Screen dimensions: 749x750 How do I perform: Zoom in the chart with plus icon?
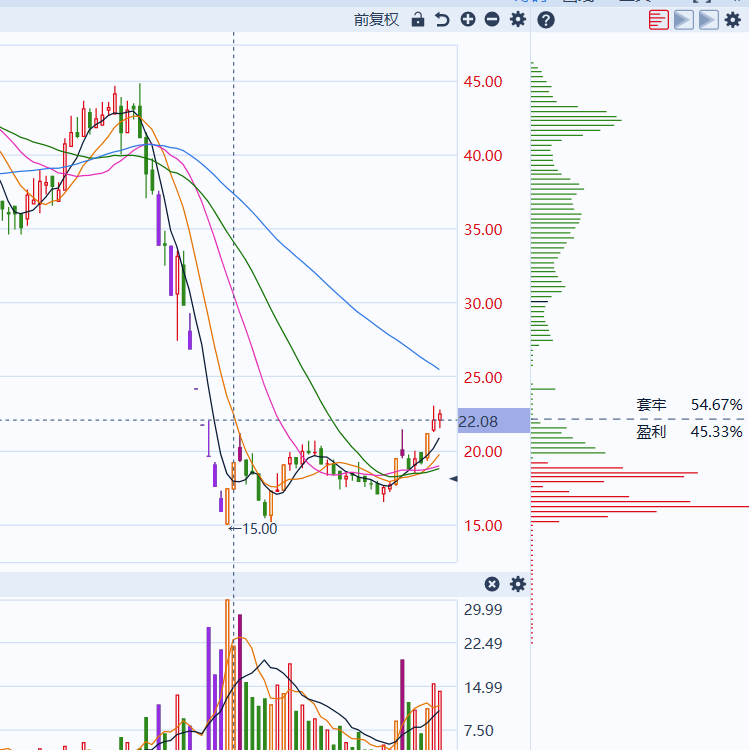[468, 20]
